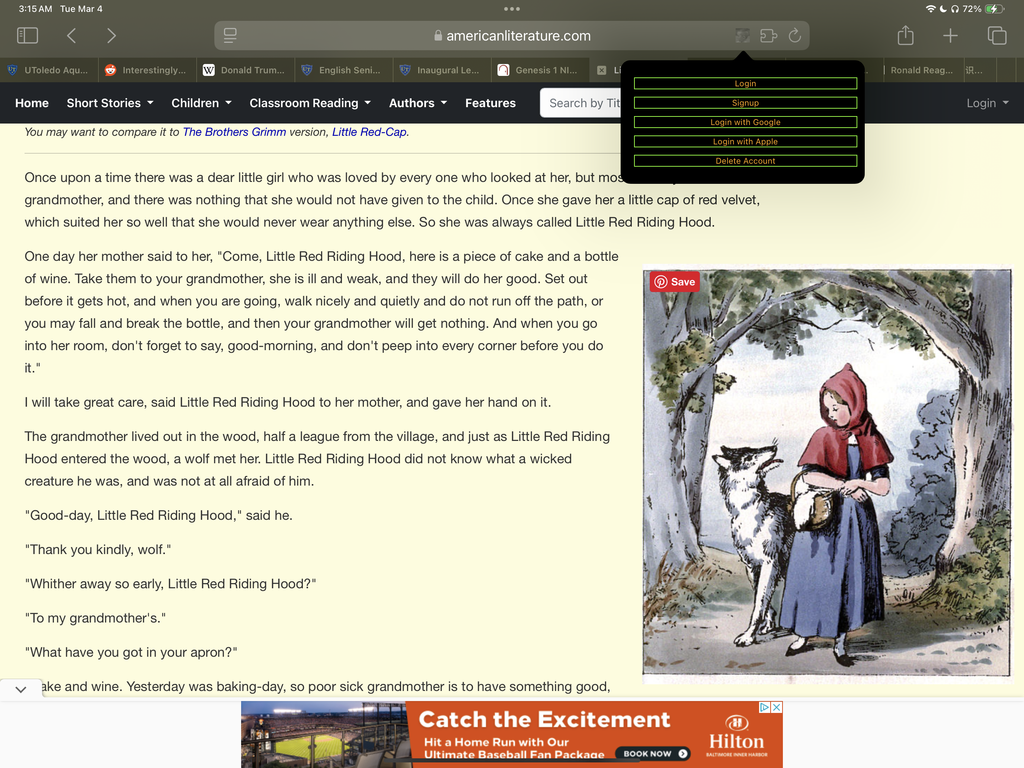The width and height of the screenshot is (1024, 768).
Task: Open the AdChoices info icon
Action: 765,707
